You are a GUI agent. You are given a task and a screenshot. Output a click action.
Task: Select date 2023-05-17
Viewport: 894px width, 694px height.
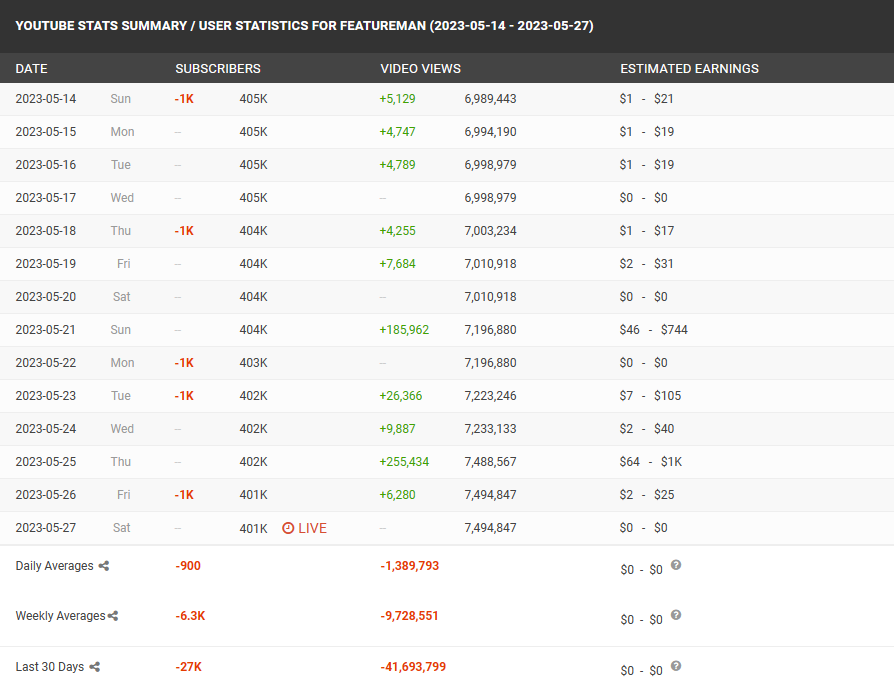pyautogui.click(x=46, y=198)
